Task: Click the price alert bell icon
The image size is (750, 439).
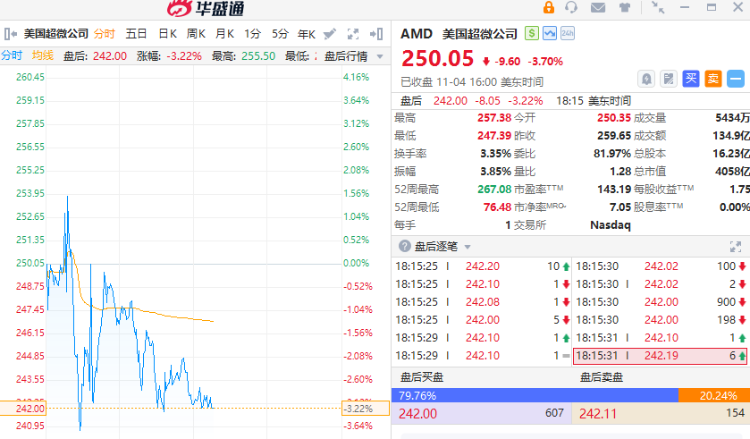Action: point(646,78)
